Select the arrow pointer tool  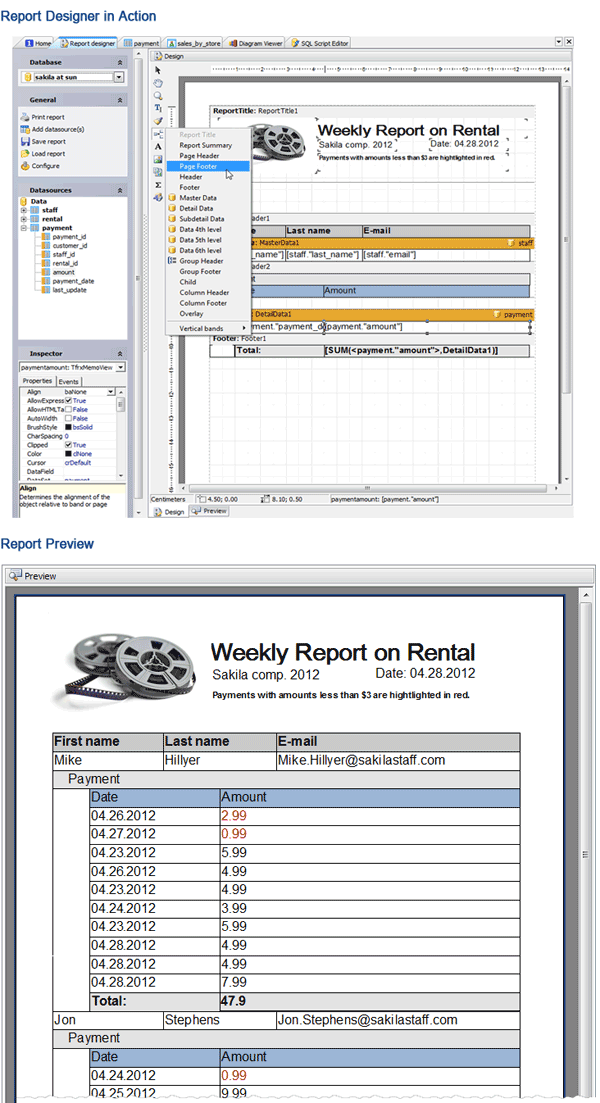pyautogui.click(x=158, y=70)
